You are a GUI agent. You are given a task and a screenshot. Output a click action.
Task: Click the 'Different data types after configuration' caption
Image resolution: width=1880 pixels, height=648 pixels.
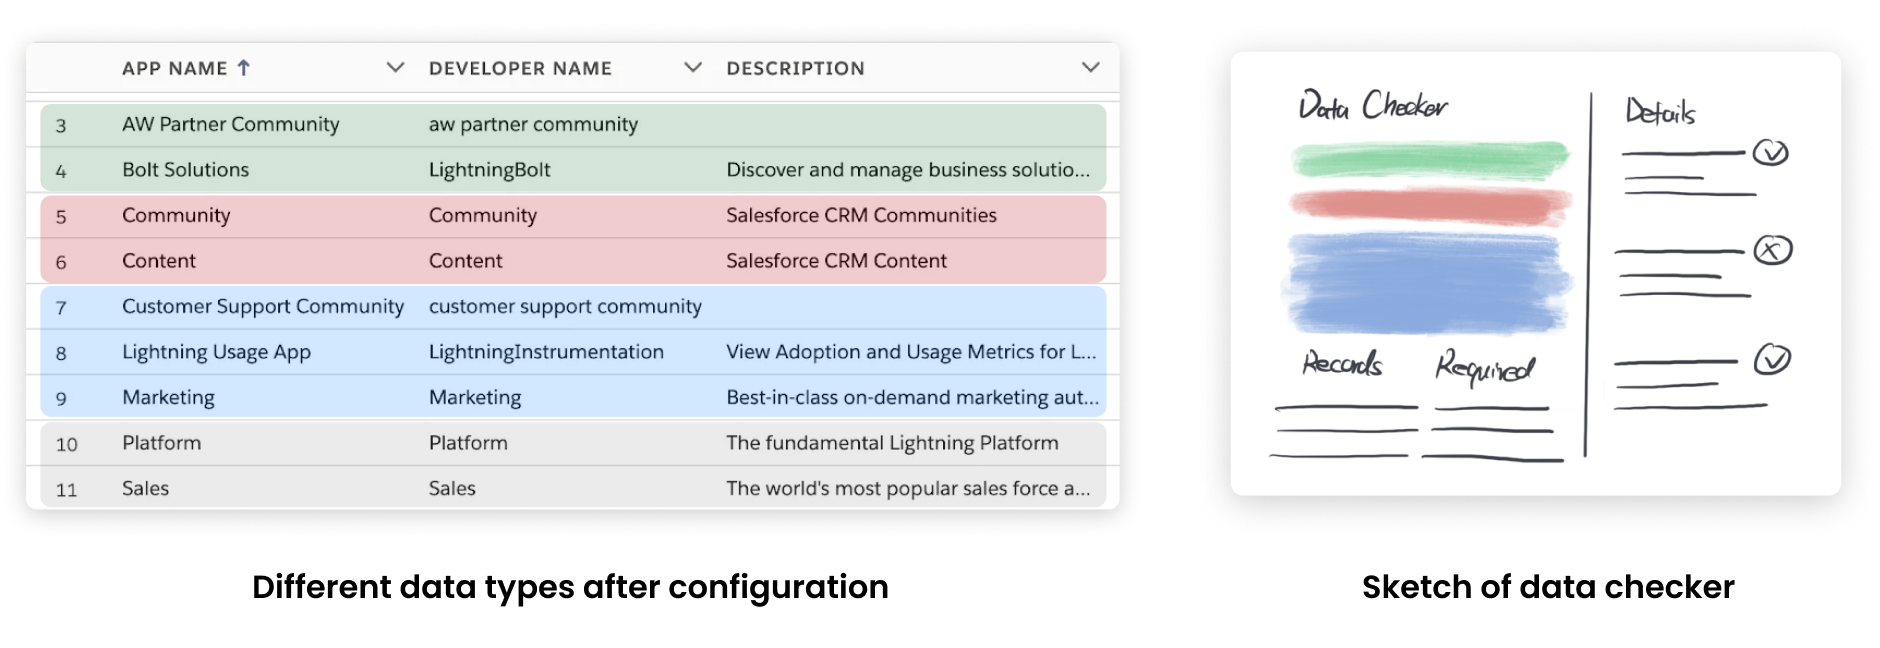[x=570, y=587]
